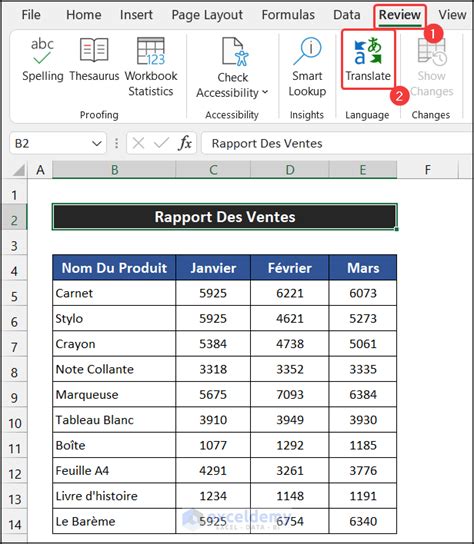Click the Rapport Des Ventes title cell

pos(225,217)
